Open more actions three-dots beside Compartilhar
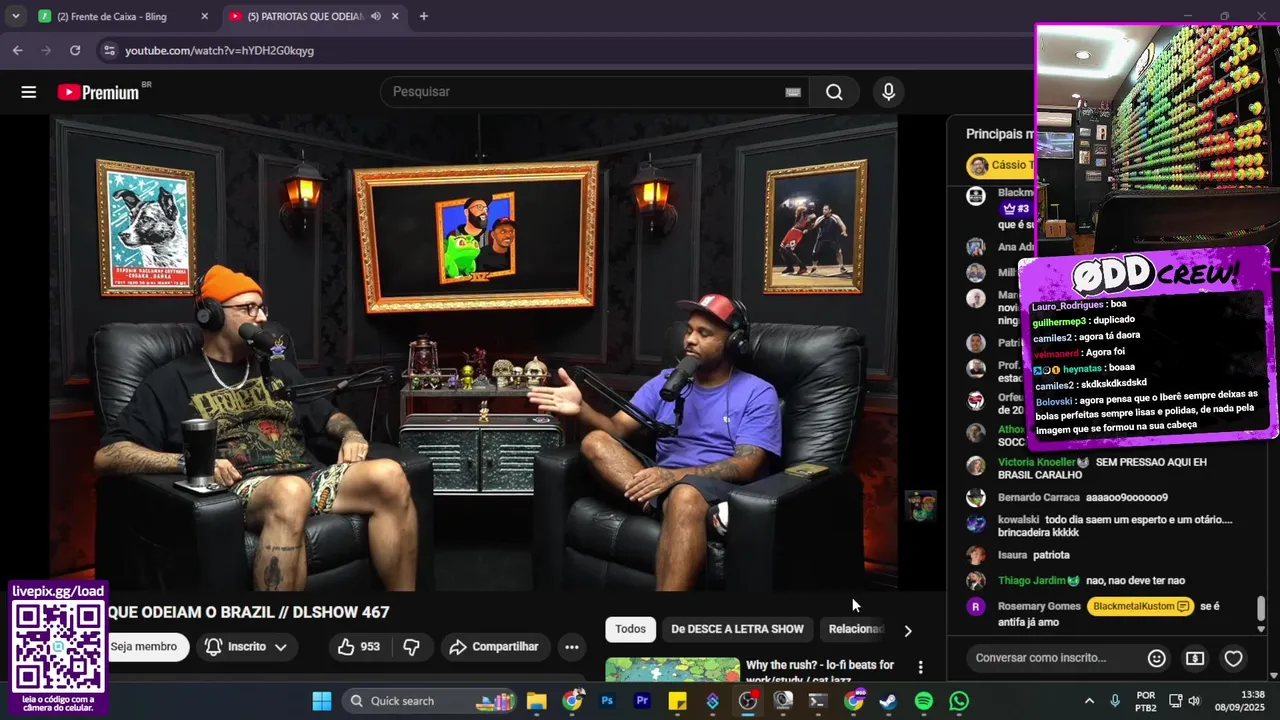Image resolution: width=1280 pixels, height=720 pixels. [x=572, y=647]
